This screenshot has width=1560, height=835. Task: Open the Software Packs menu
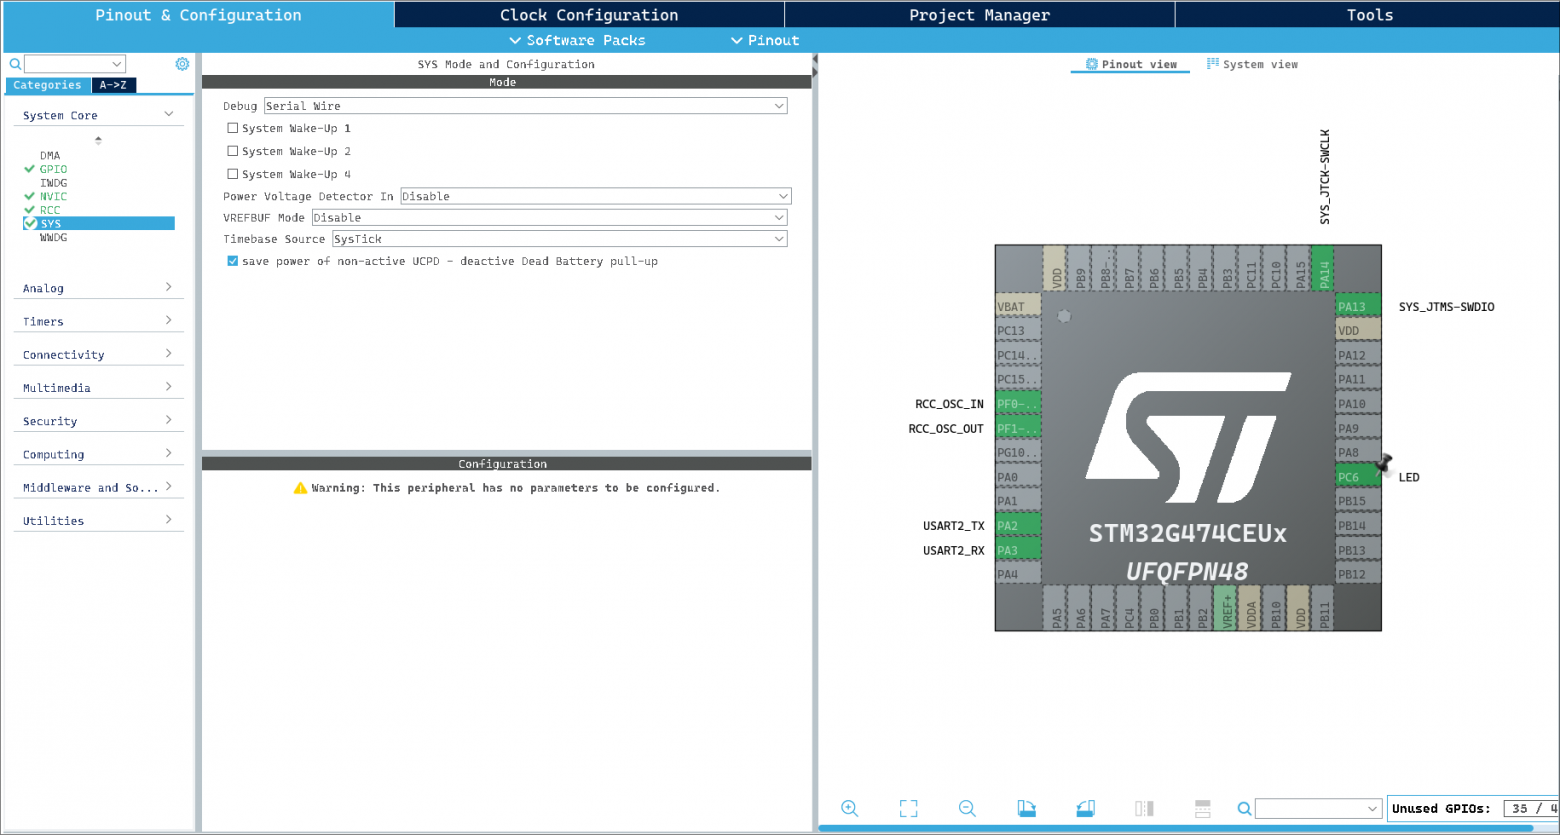(577, 40)
